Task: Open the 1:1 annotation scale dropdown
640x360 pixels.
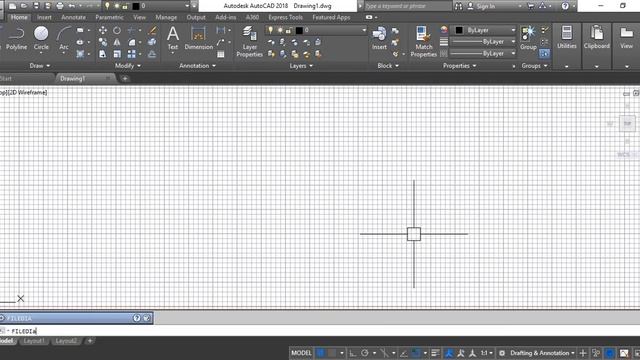Action: (487, 353)
